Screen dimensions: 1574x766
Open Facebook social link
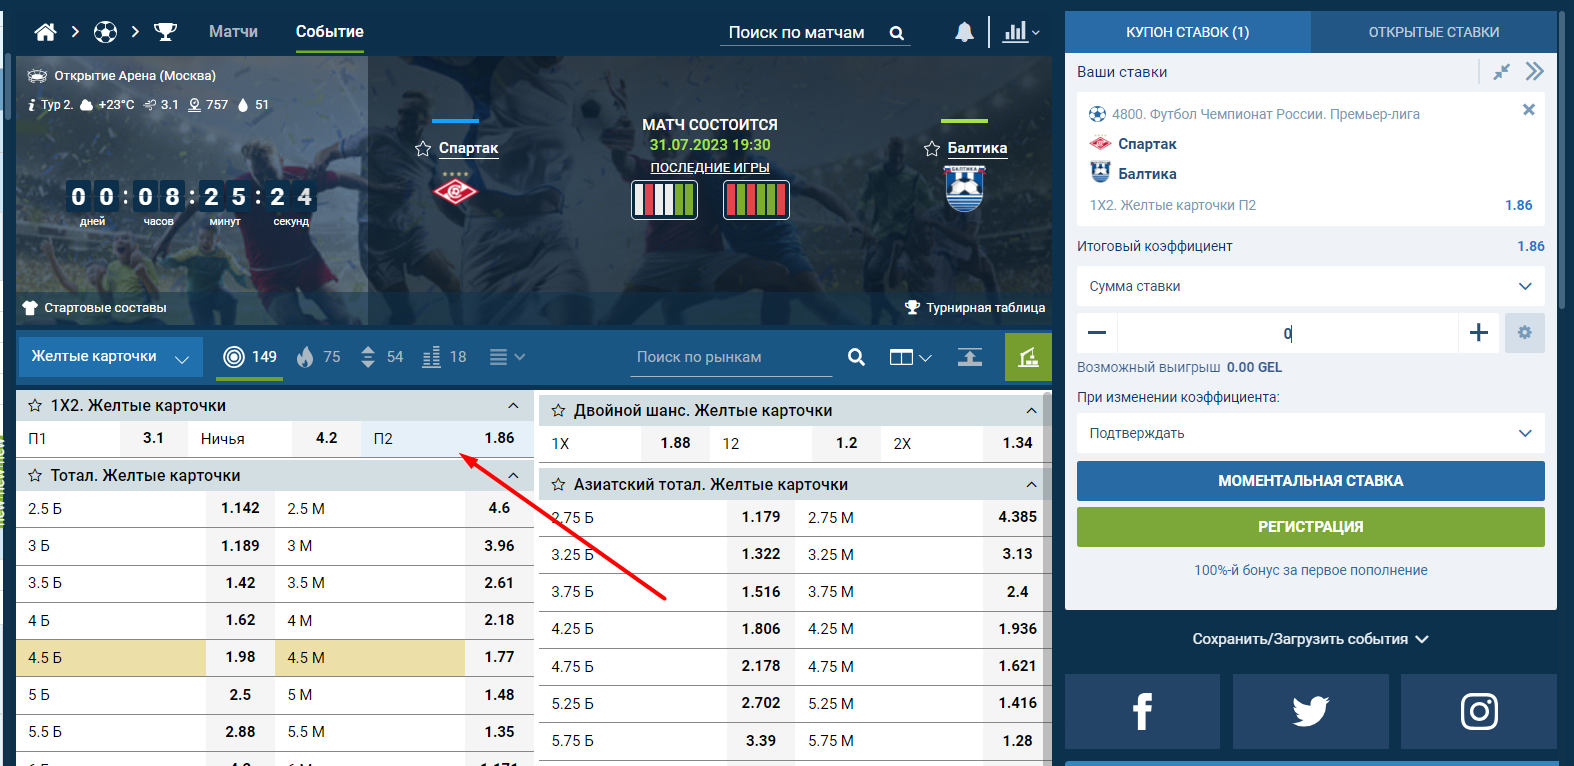[x=1142, y=711]
